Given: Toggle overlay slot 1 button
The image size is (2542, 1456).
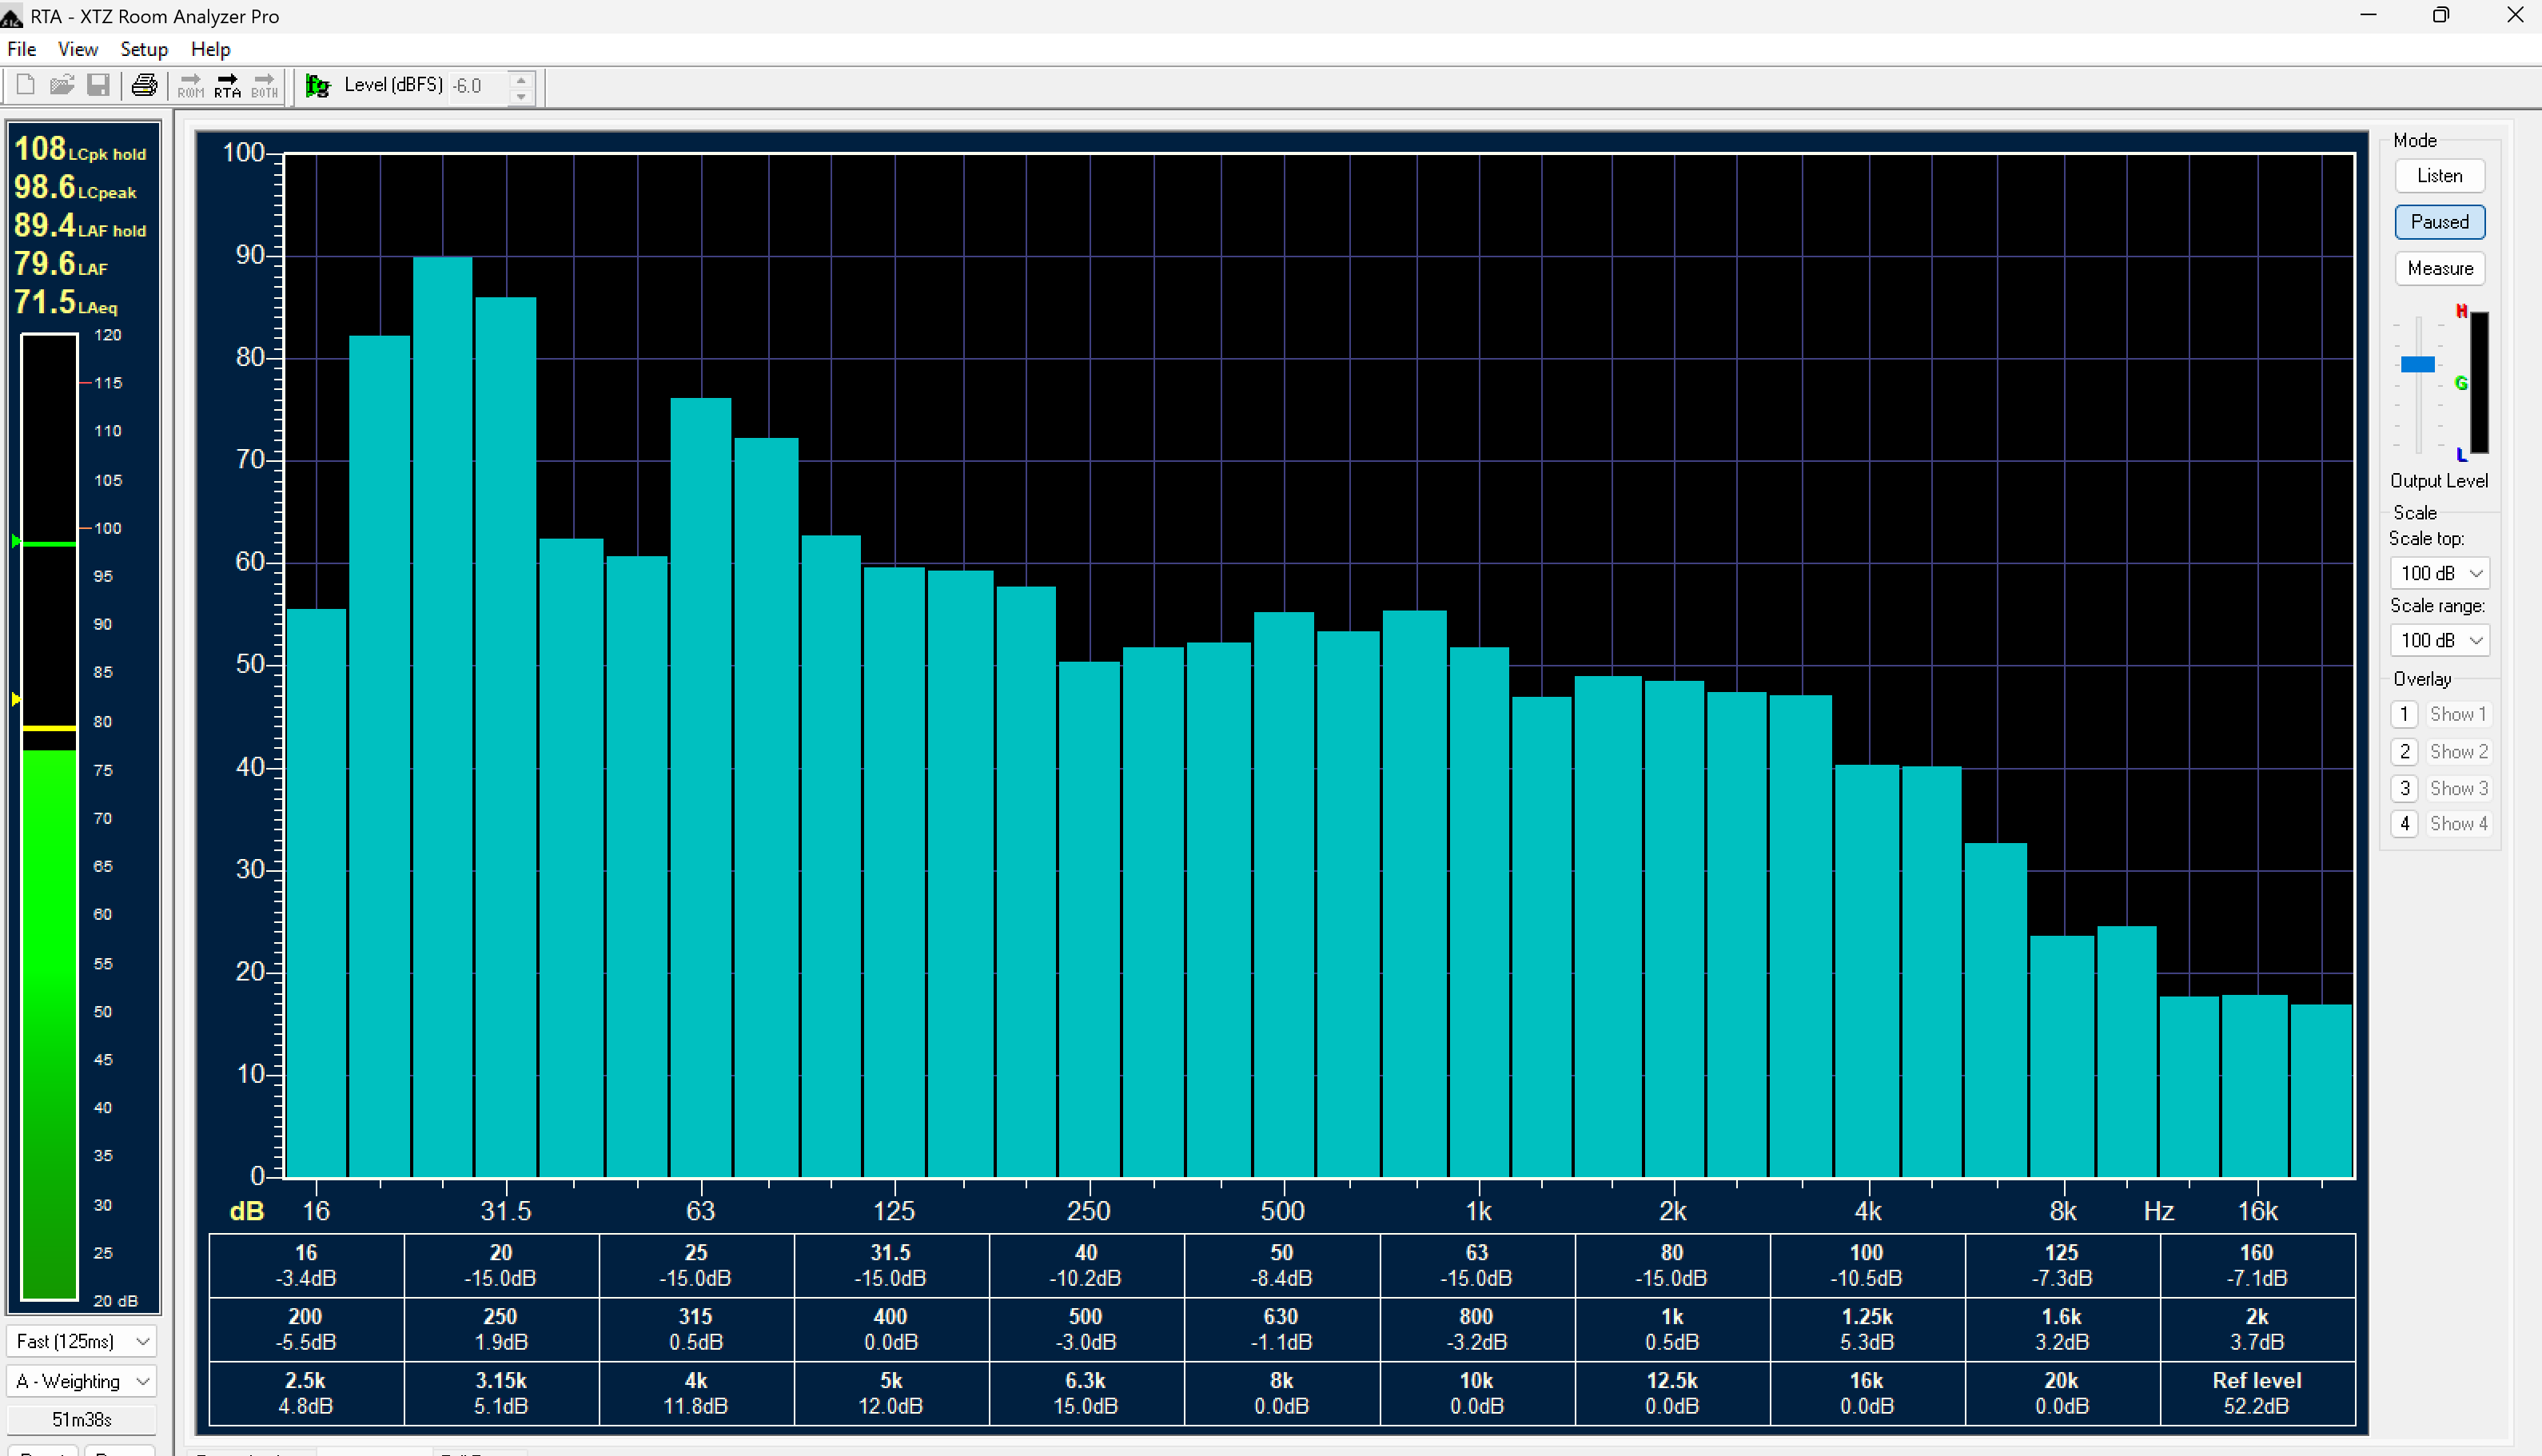Looking at the screenshot, I should (2405, 714).
